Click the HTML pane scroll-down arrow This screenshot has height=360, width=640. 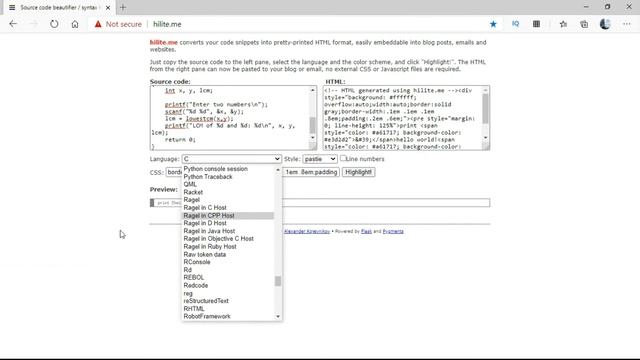pyautogui.click(x=485, y=138)
